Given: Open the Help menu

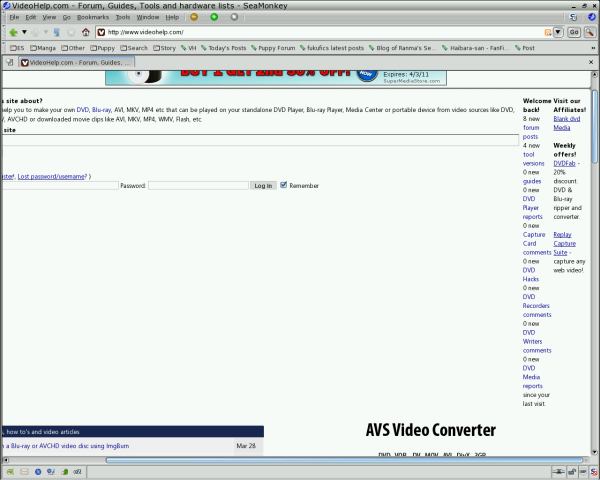Looking at the screenshot, I should pos(172,17).
